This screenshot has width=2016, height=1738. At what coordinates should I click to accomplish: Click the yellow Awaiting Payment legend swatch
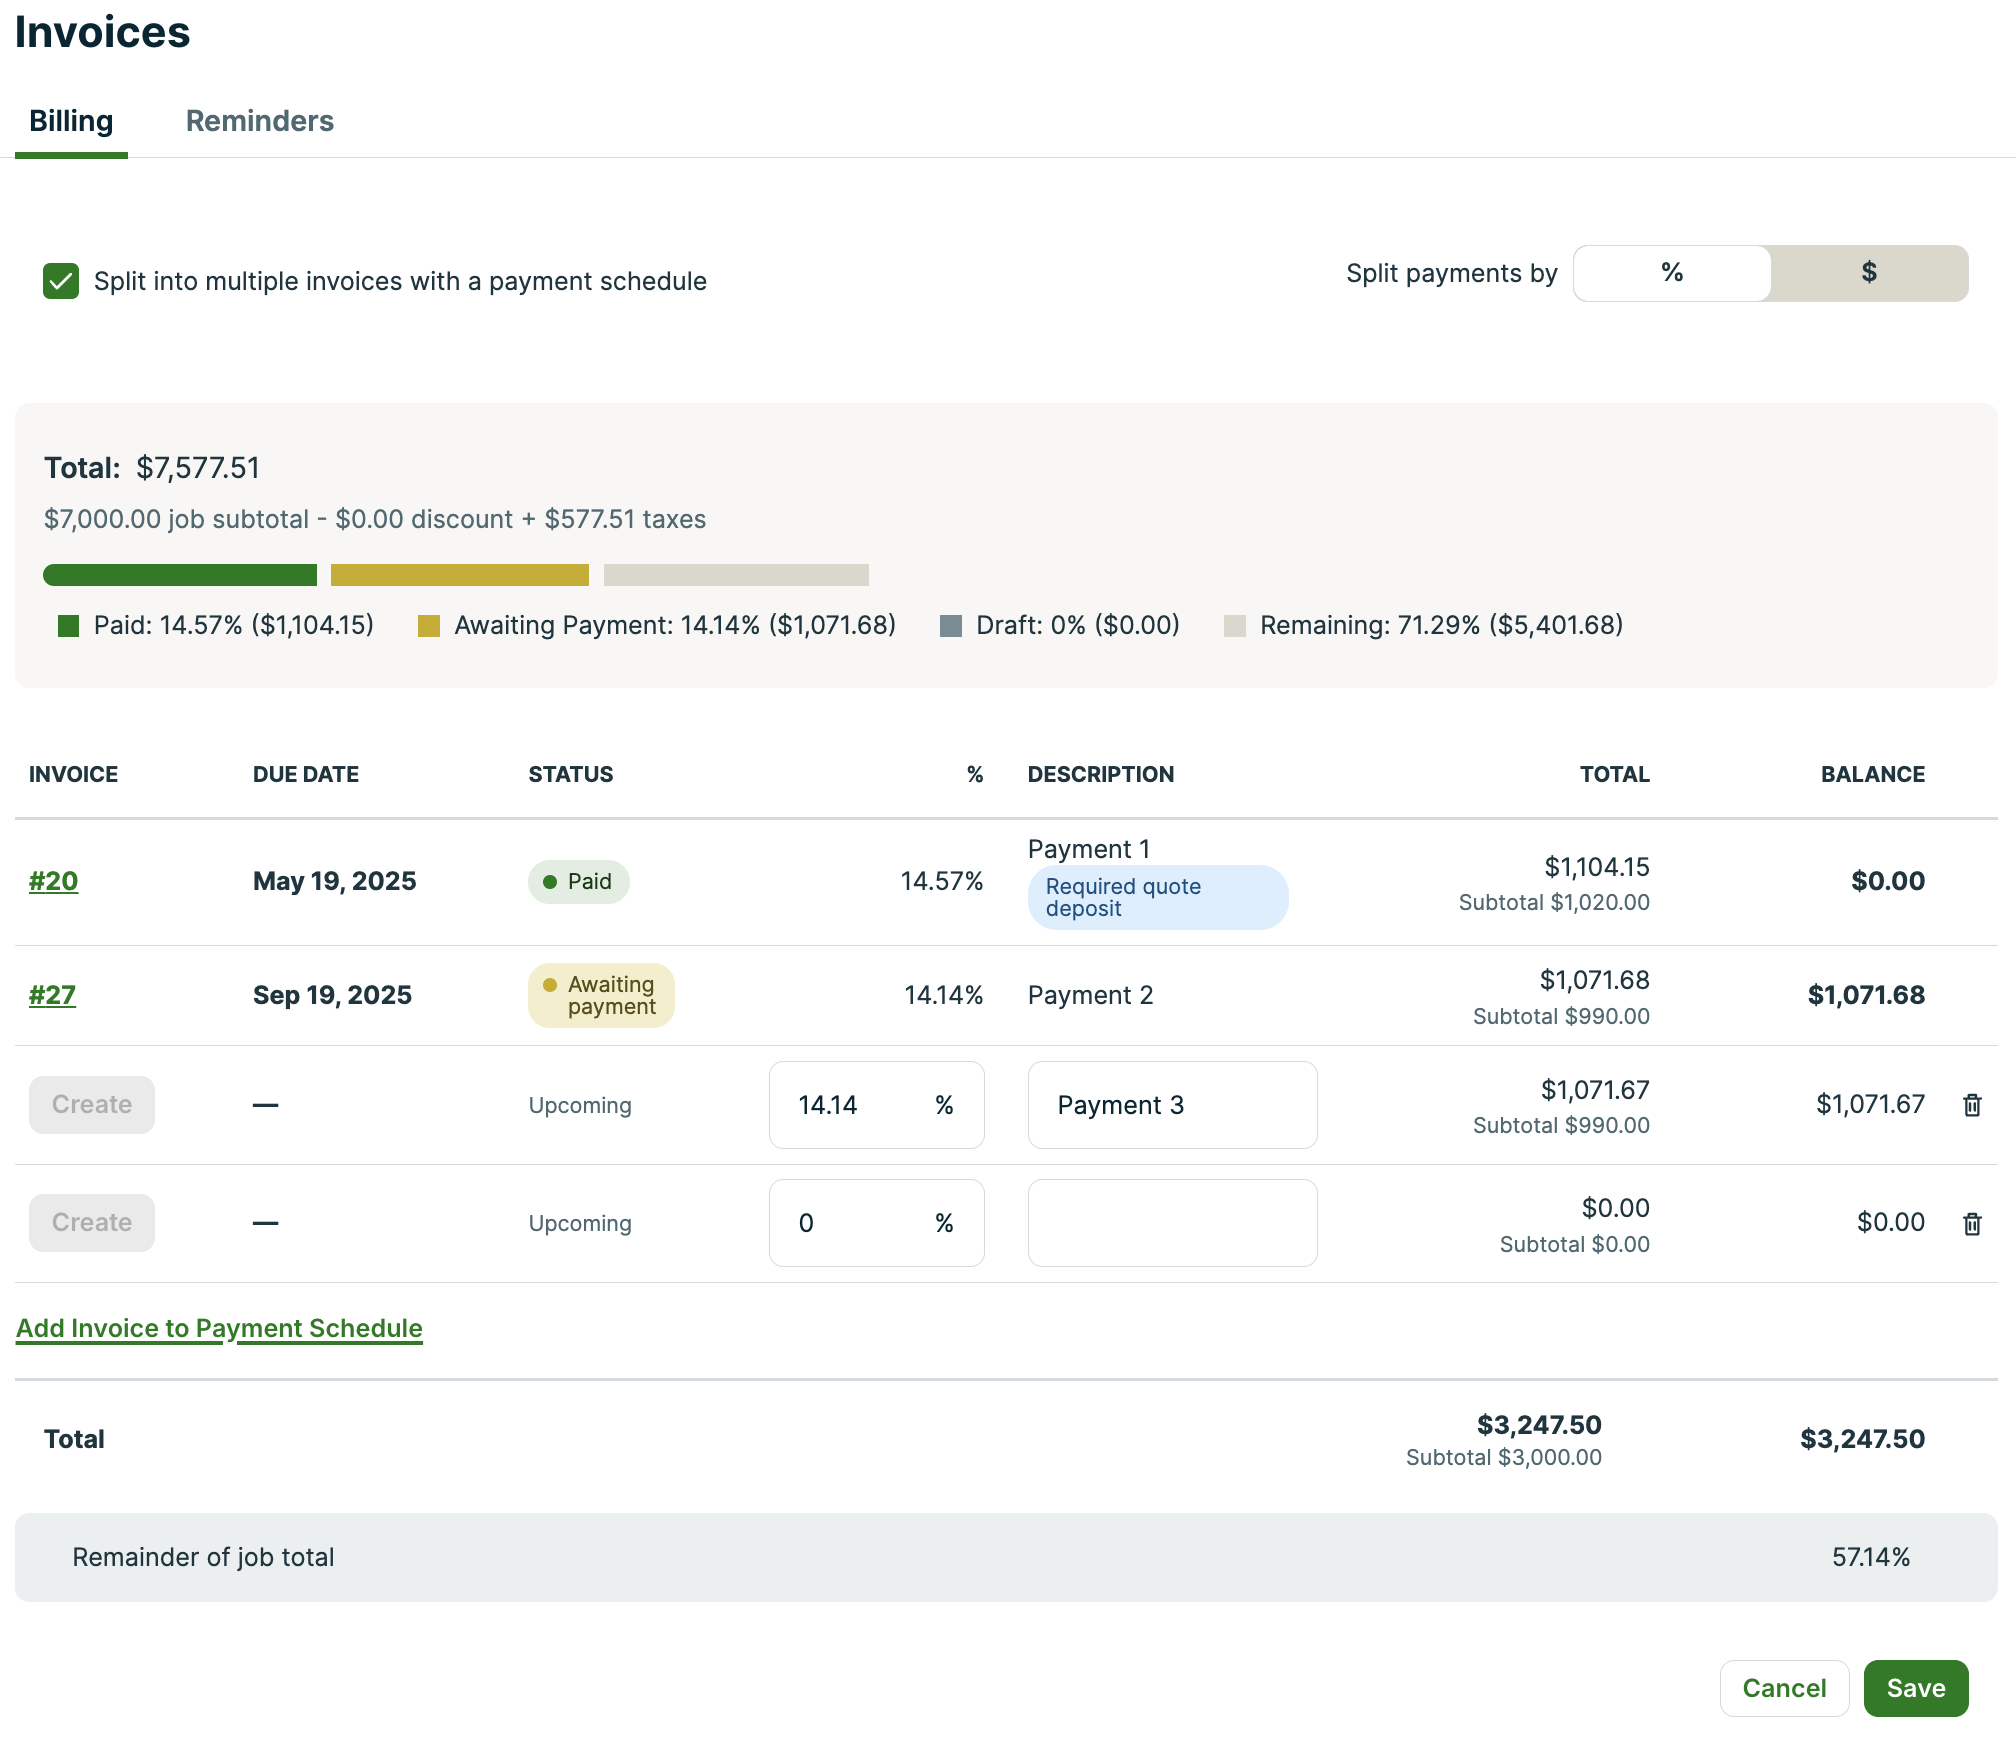click(x=429, y=626)
